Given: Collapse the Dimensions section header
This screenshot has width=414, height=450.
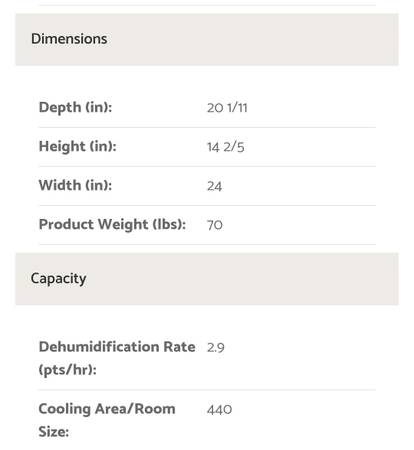Looking at the screenshot, I should click(x=207, y=39).
